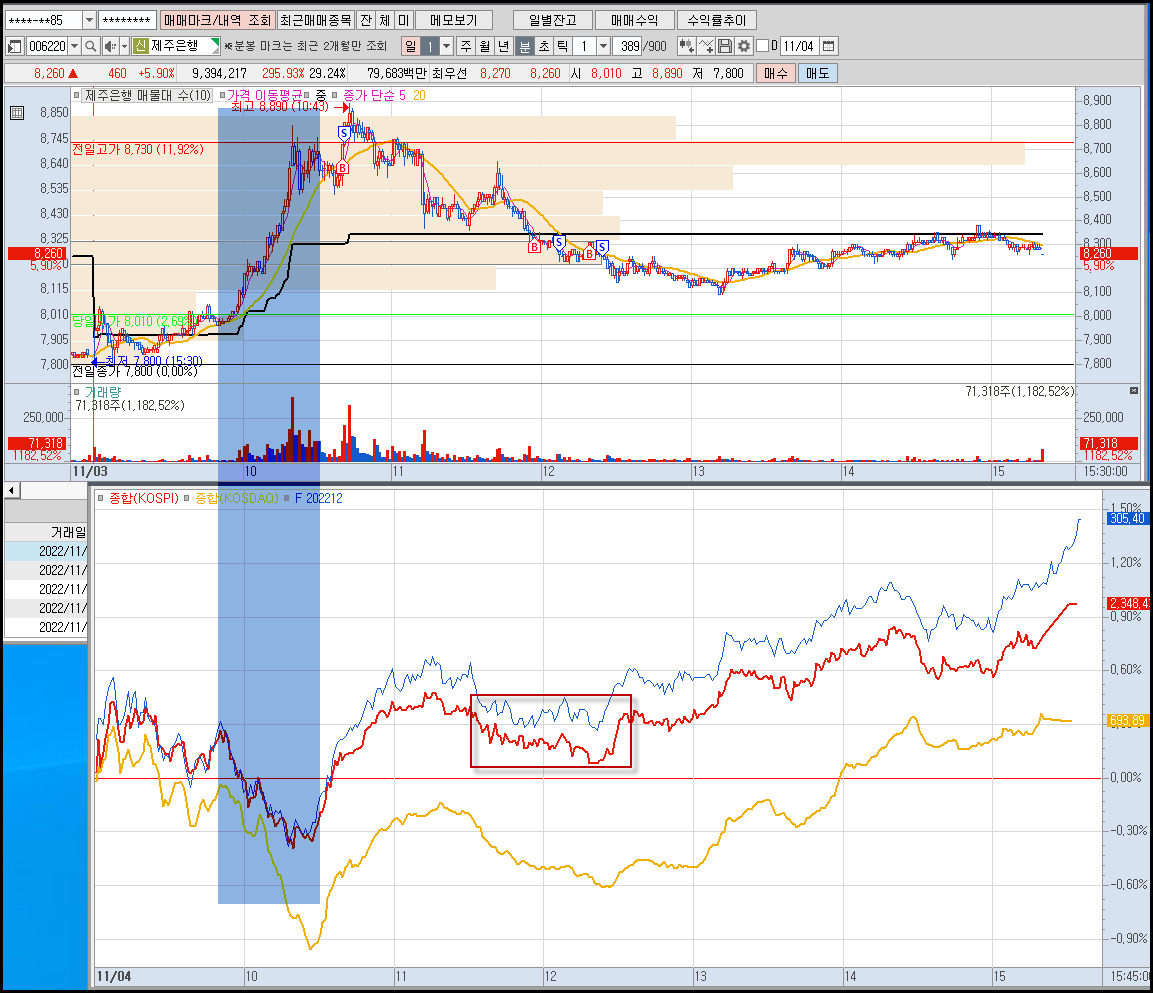Click the jagged-corner mark on 제주은행 name field
The width and height of the screenshot is (1153, 993).
tap(214, 46)
